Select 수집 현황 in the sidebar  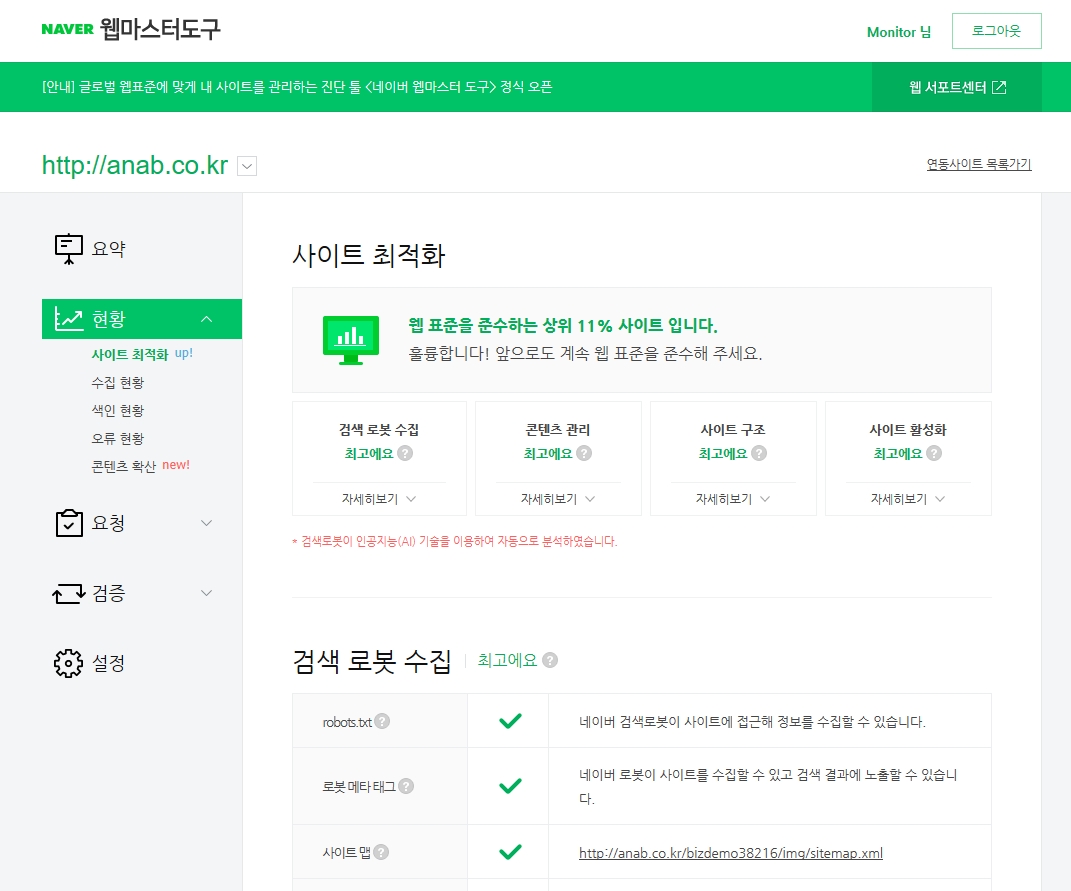tap(117, 382)
